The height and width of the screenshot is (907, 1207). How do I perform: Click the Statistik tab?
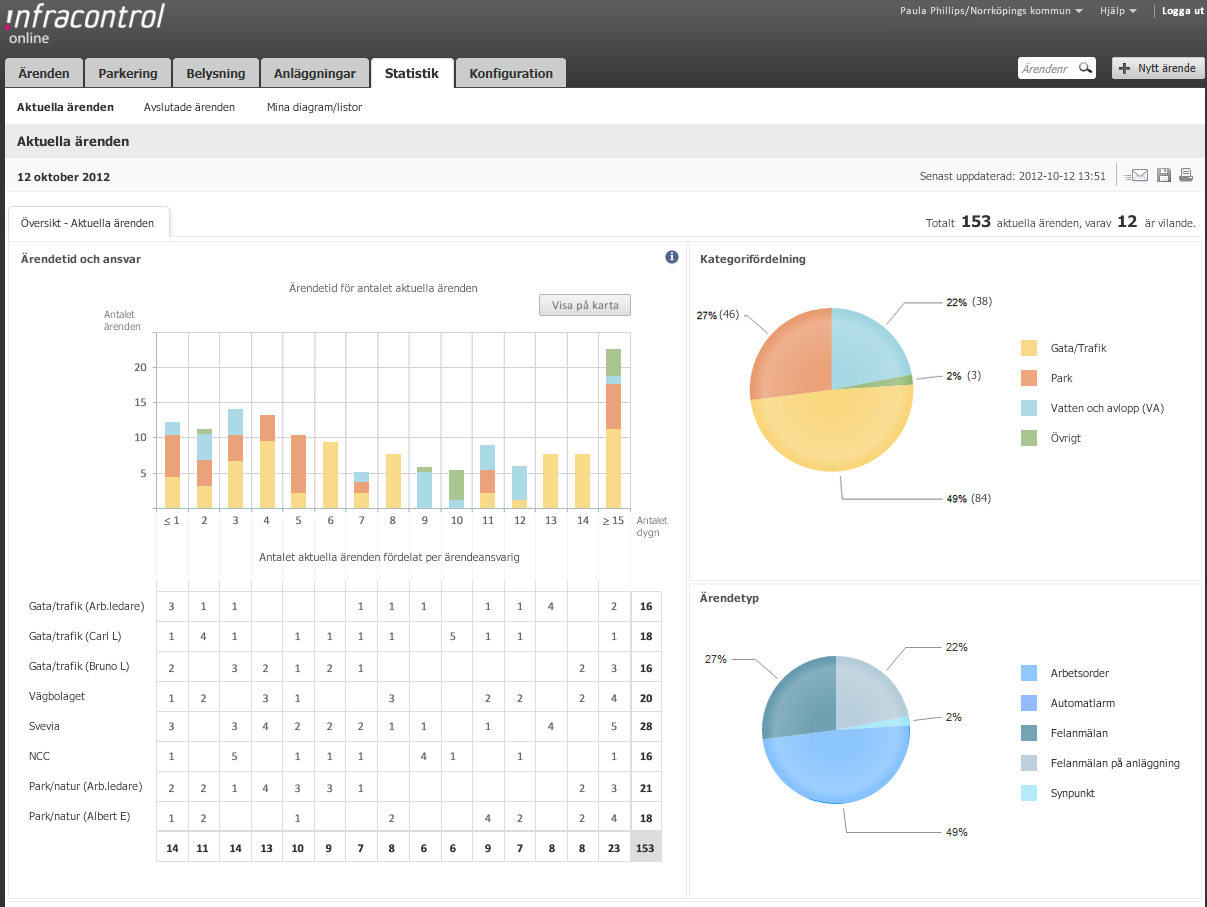pos(412,73)
